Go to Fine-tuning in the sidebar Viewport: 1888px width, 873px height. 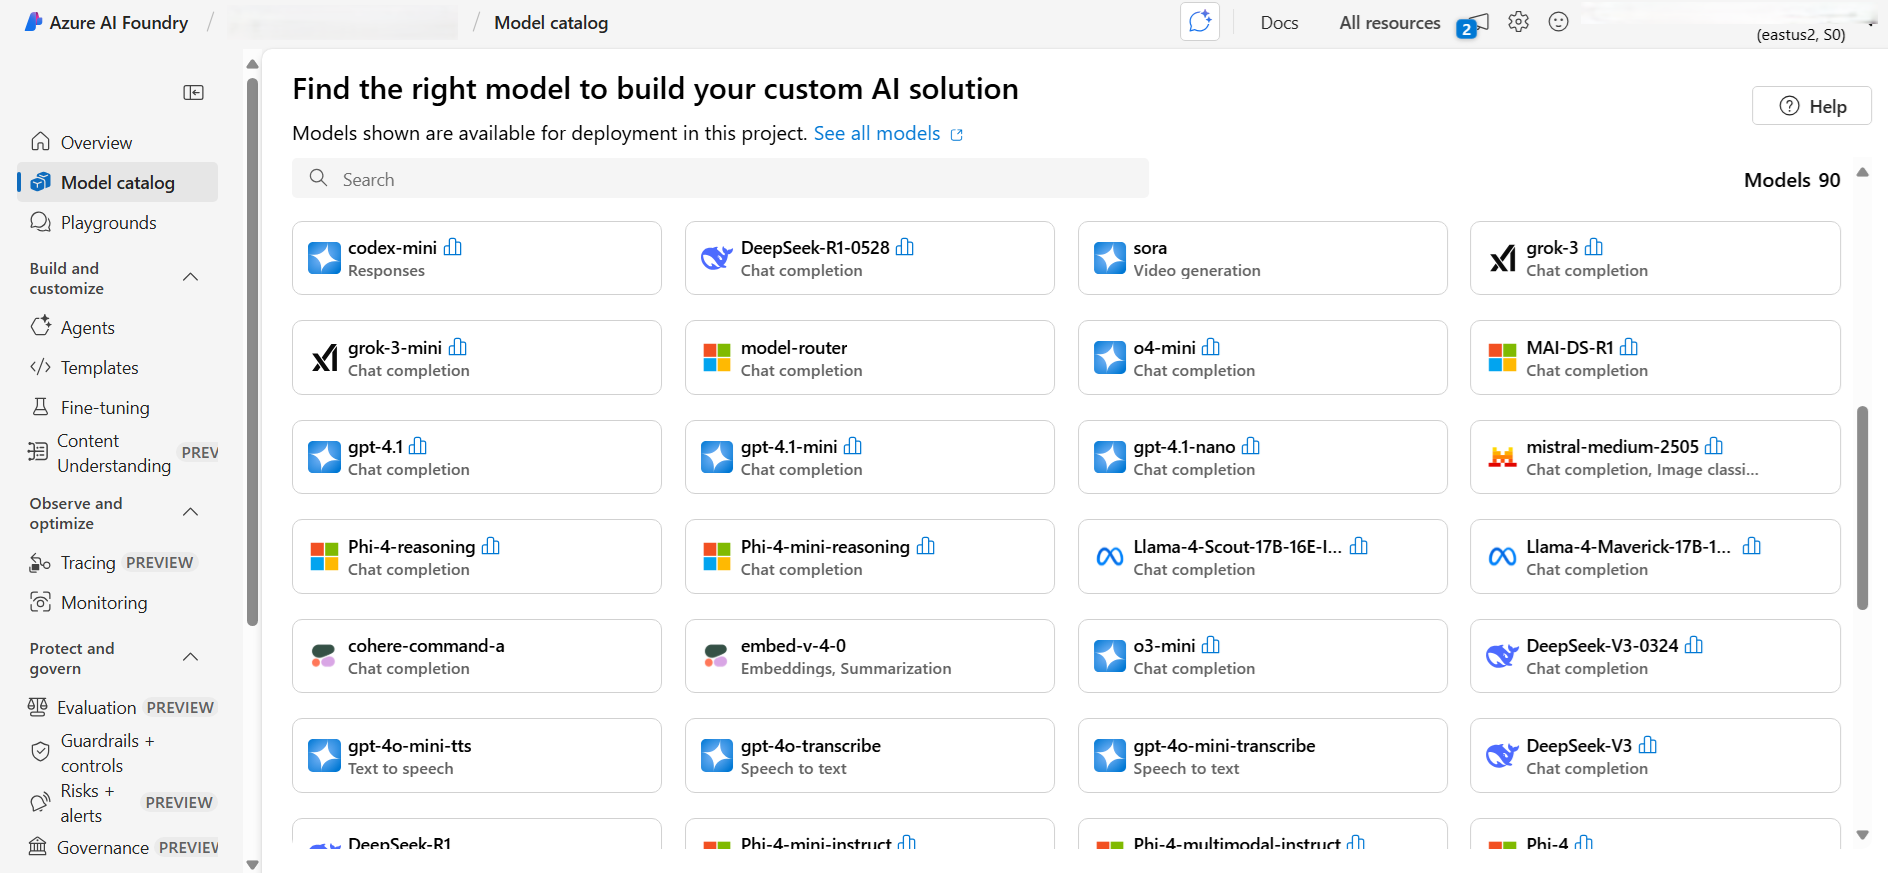tap(105, 408)
